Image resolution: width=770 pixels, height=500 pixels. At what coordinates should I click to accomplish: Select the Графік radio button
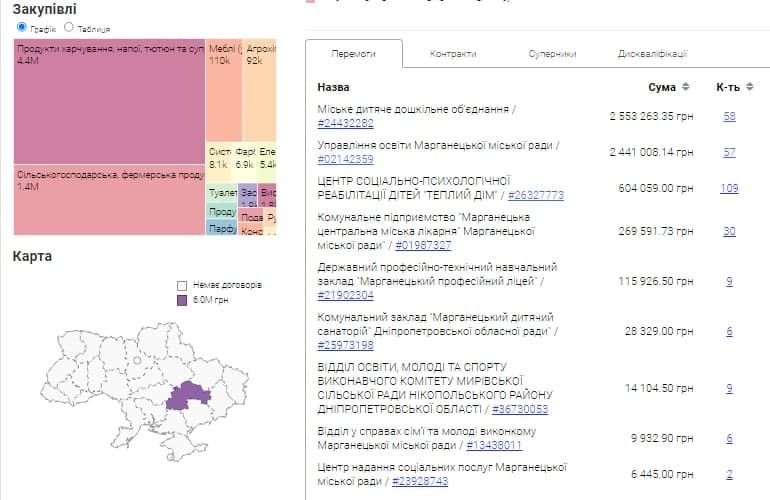coord(22,28)
